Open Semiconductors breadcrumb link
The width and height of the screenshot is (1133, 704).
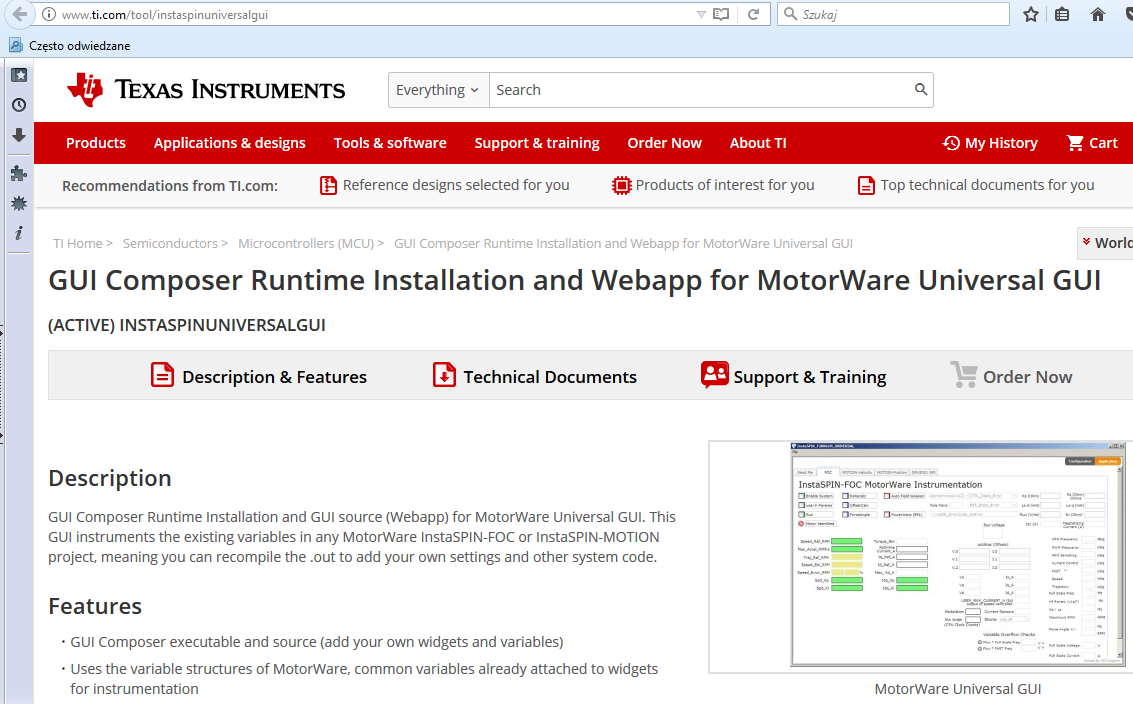(170, 244)
